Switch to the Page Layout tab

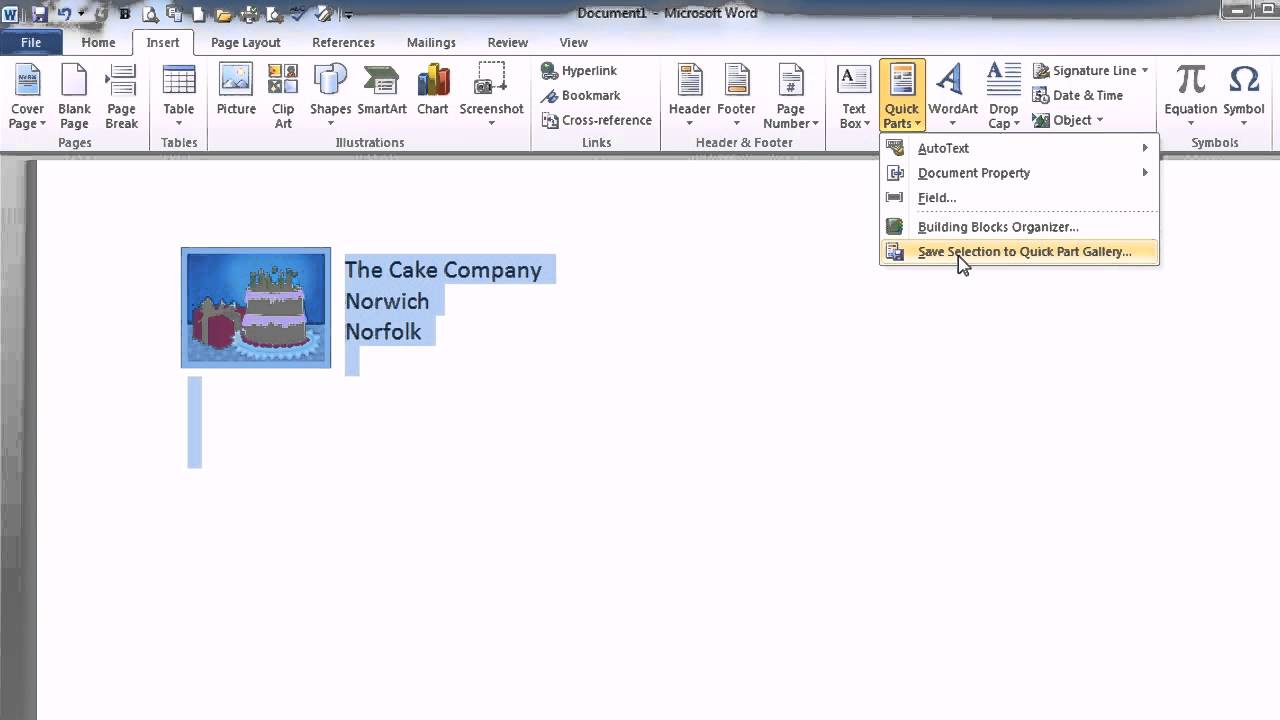pyautogui.click(x=245, y=43)
